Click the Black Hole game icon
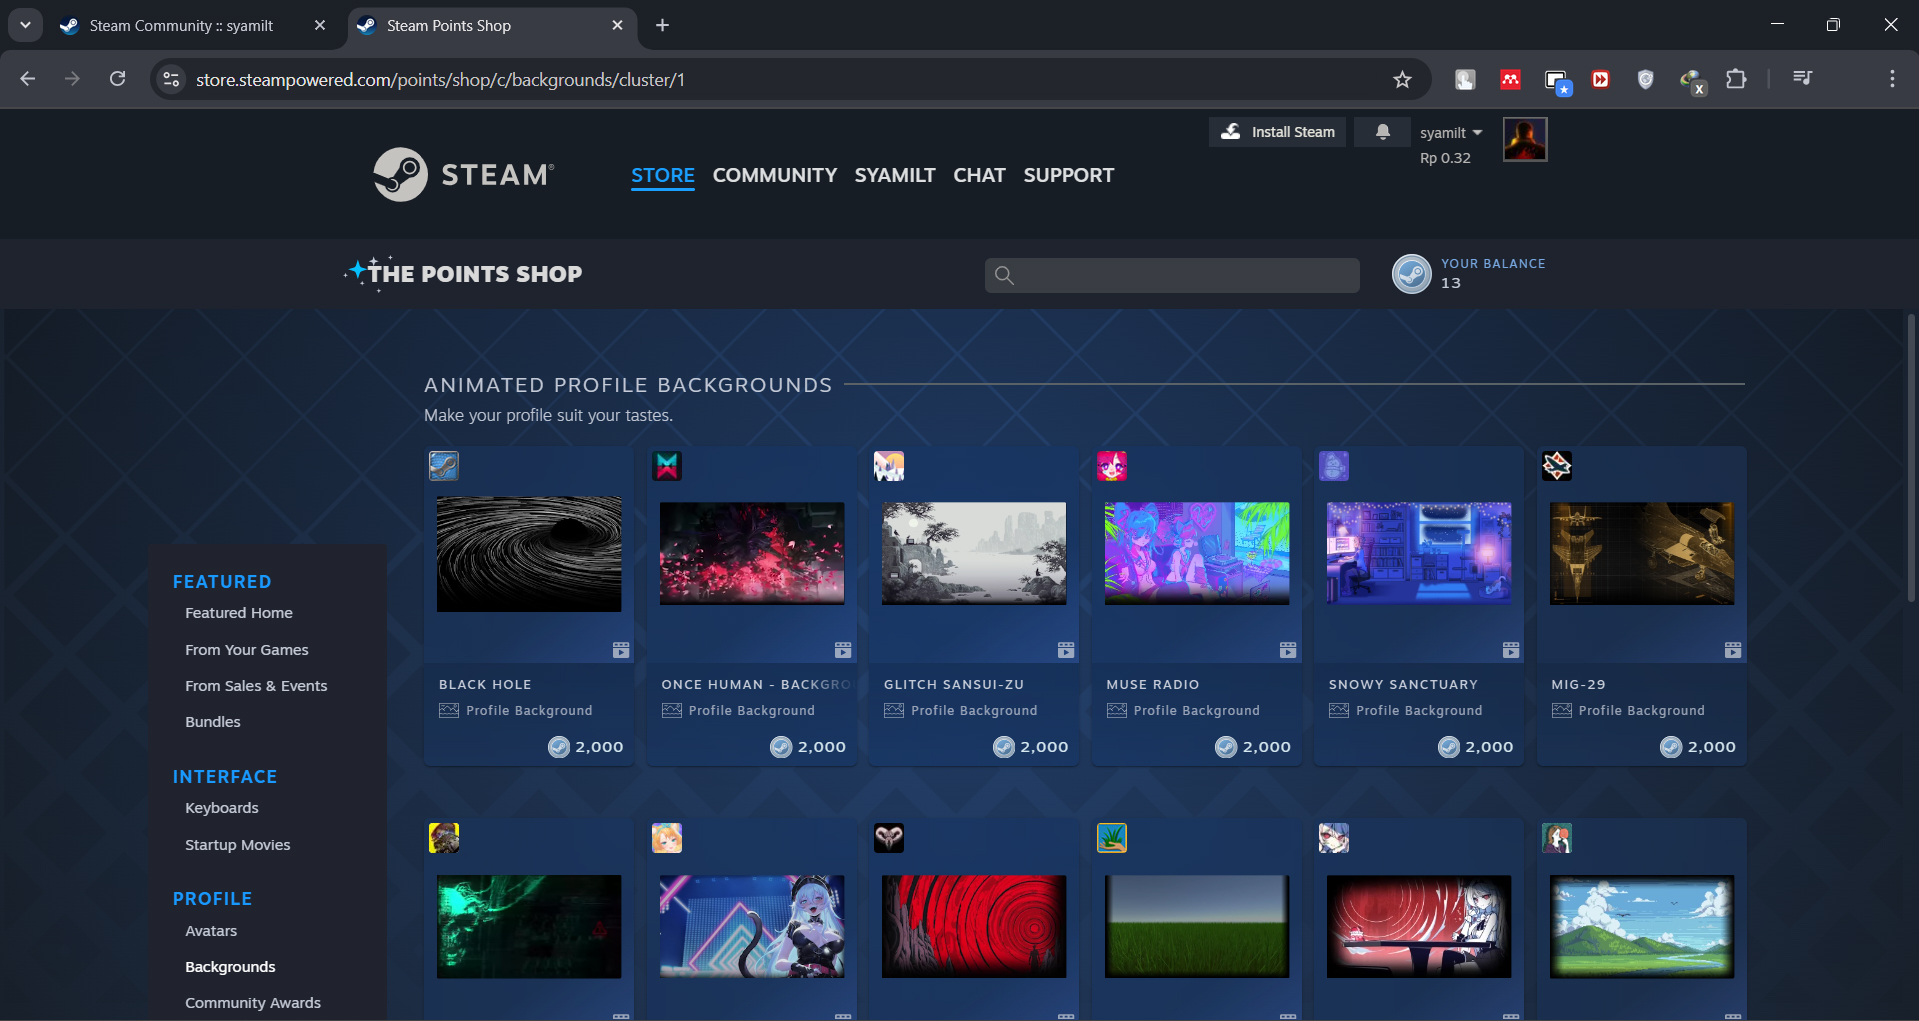1919x1021 pixels. tap(444, 465)
